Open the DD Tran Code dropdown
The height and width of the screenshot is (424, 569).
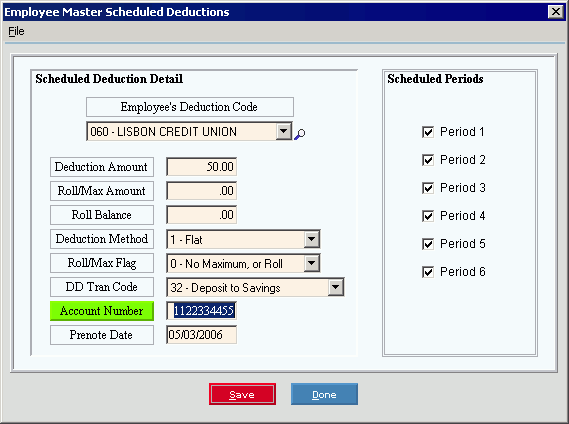tap(336, 287)
